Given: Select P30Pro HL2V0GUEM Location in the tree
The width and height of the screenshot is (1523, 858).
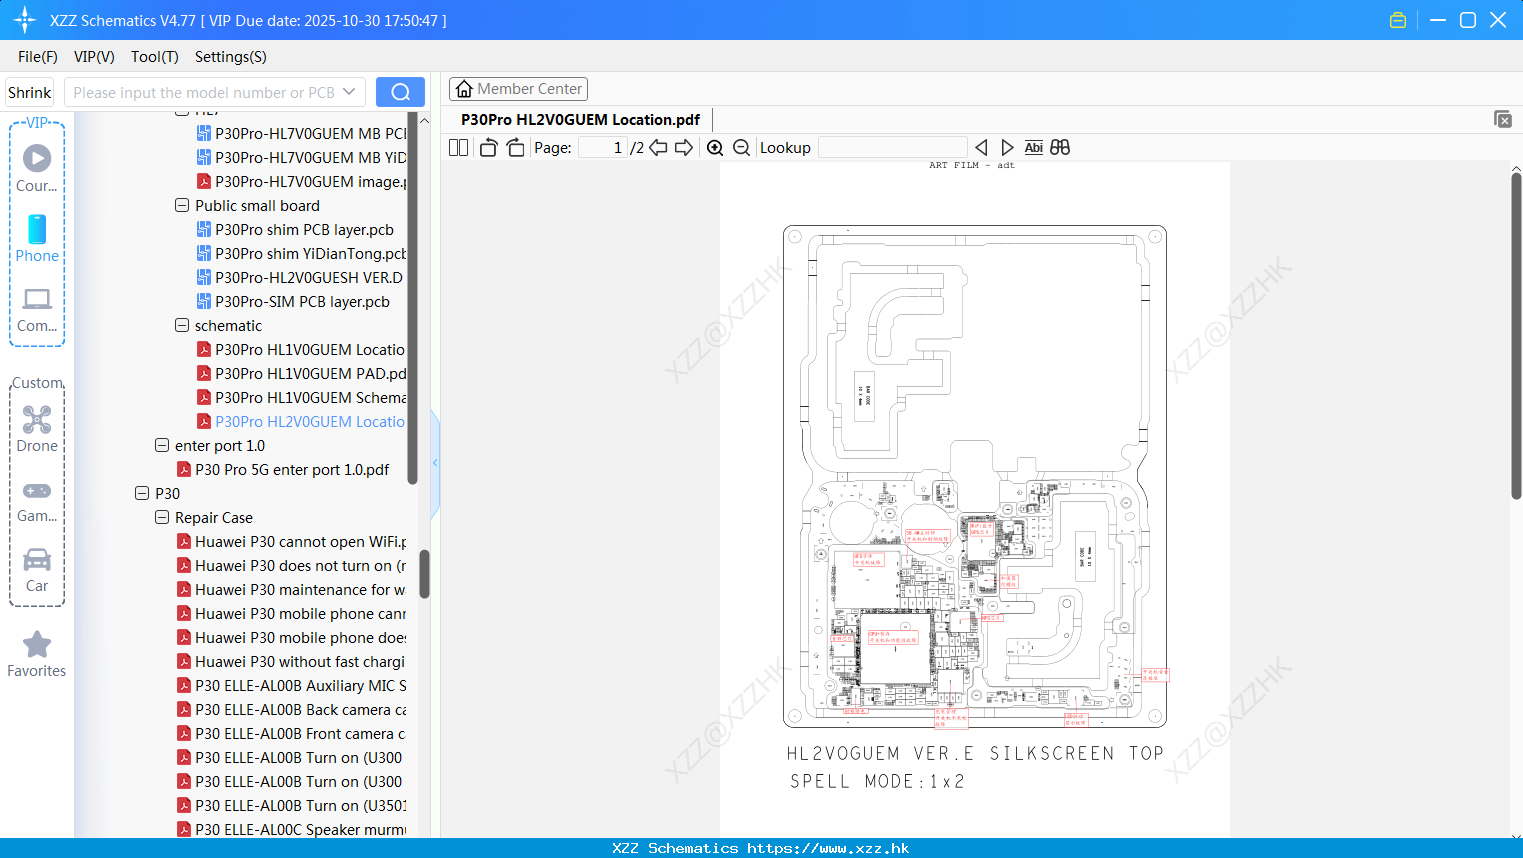Looking at the screenshot, I should pyautogui.click(x=301, y=421).
